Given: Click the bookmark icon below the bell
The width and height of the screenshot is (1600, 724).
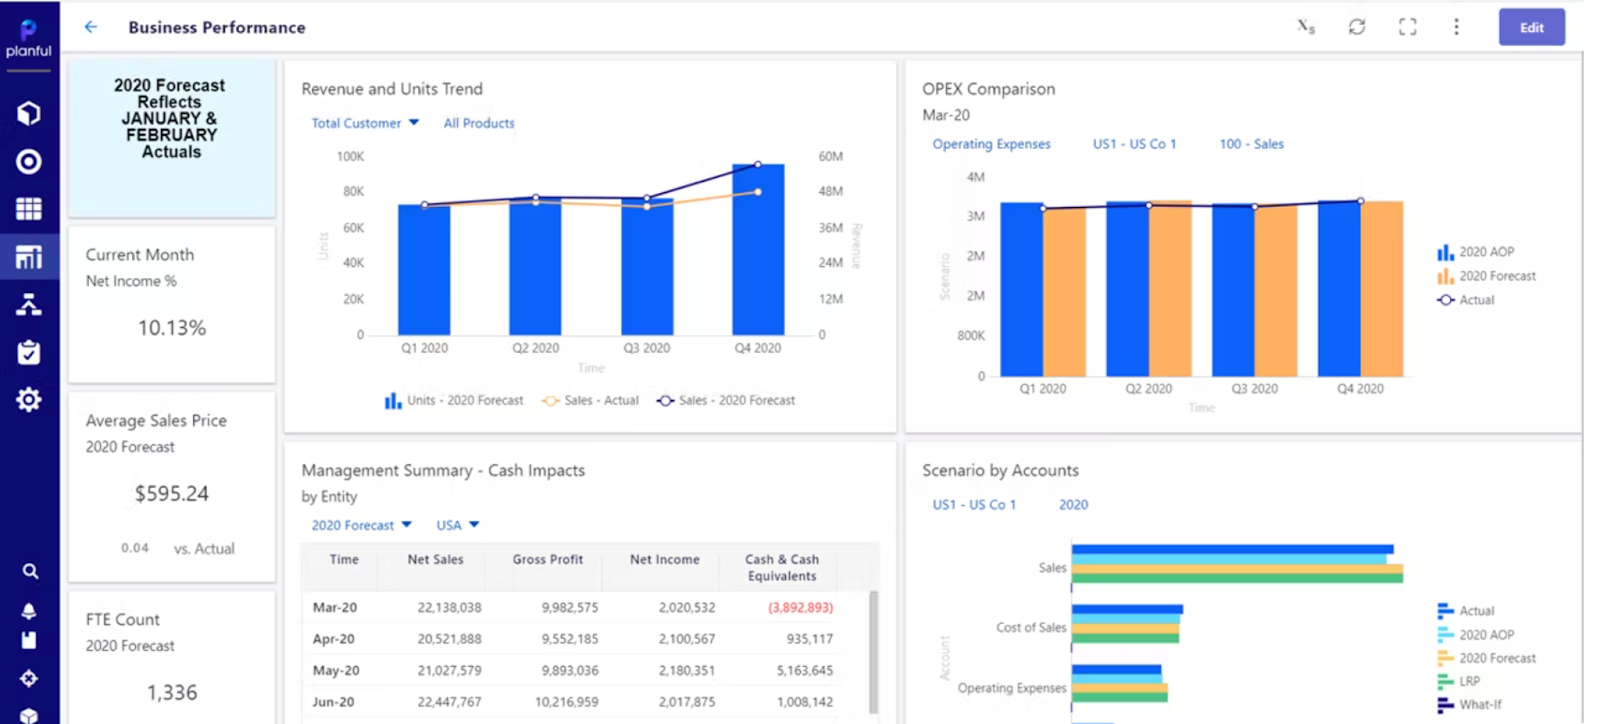Looking at the screenshot, I should 29,640.
